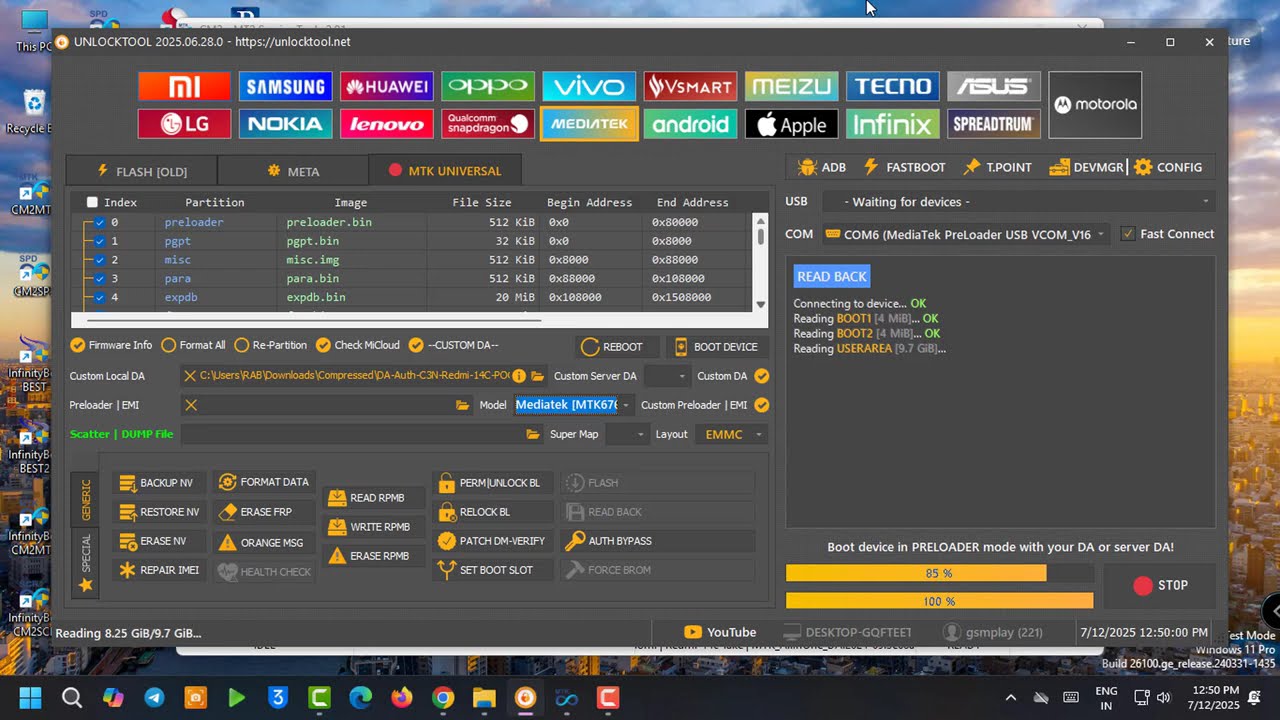The width and height of the screenshot is (1280, 720).
Task: Open the ASUS brand section
Action: [x=994, y=86]
